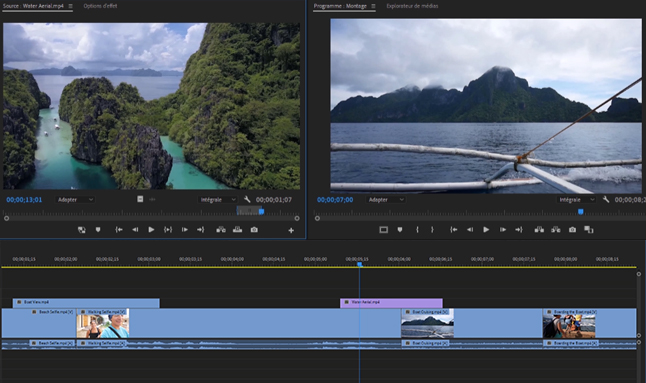Switch to the Options d'effet tab

[x=100, y=6]
